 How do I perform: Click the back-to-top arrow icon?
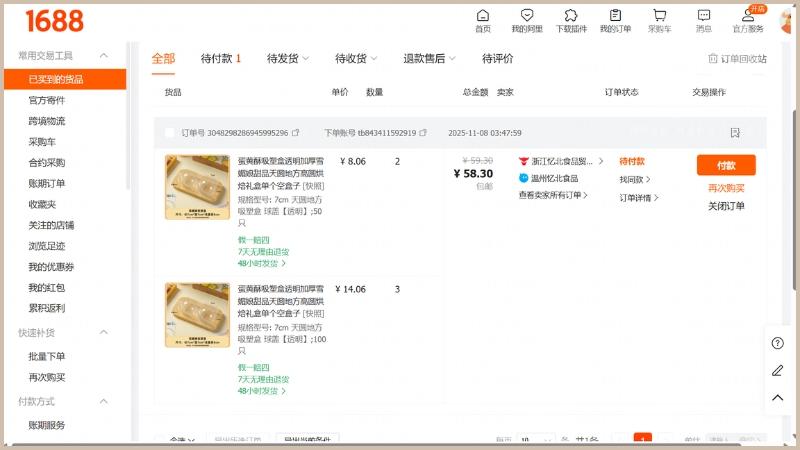pos(777,397)
